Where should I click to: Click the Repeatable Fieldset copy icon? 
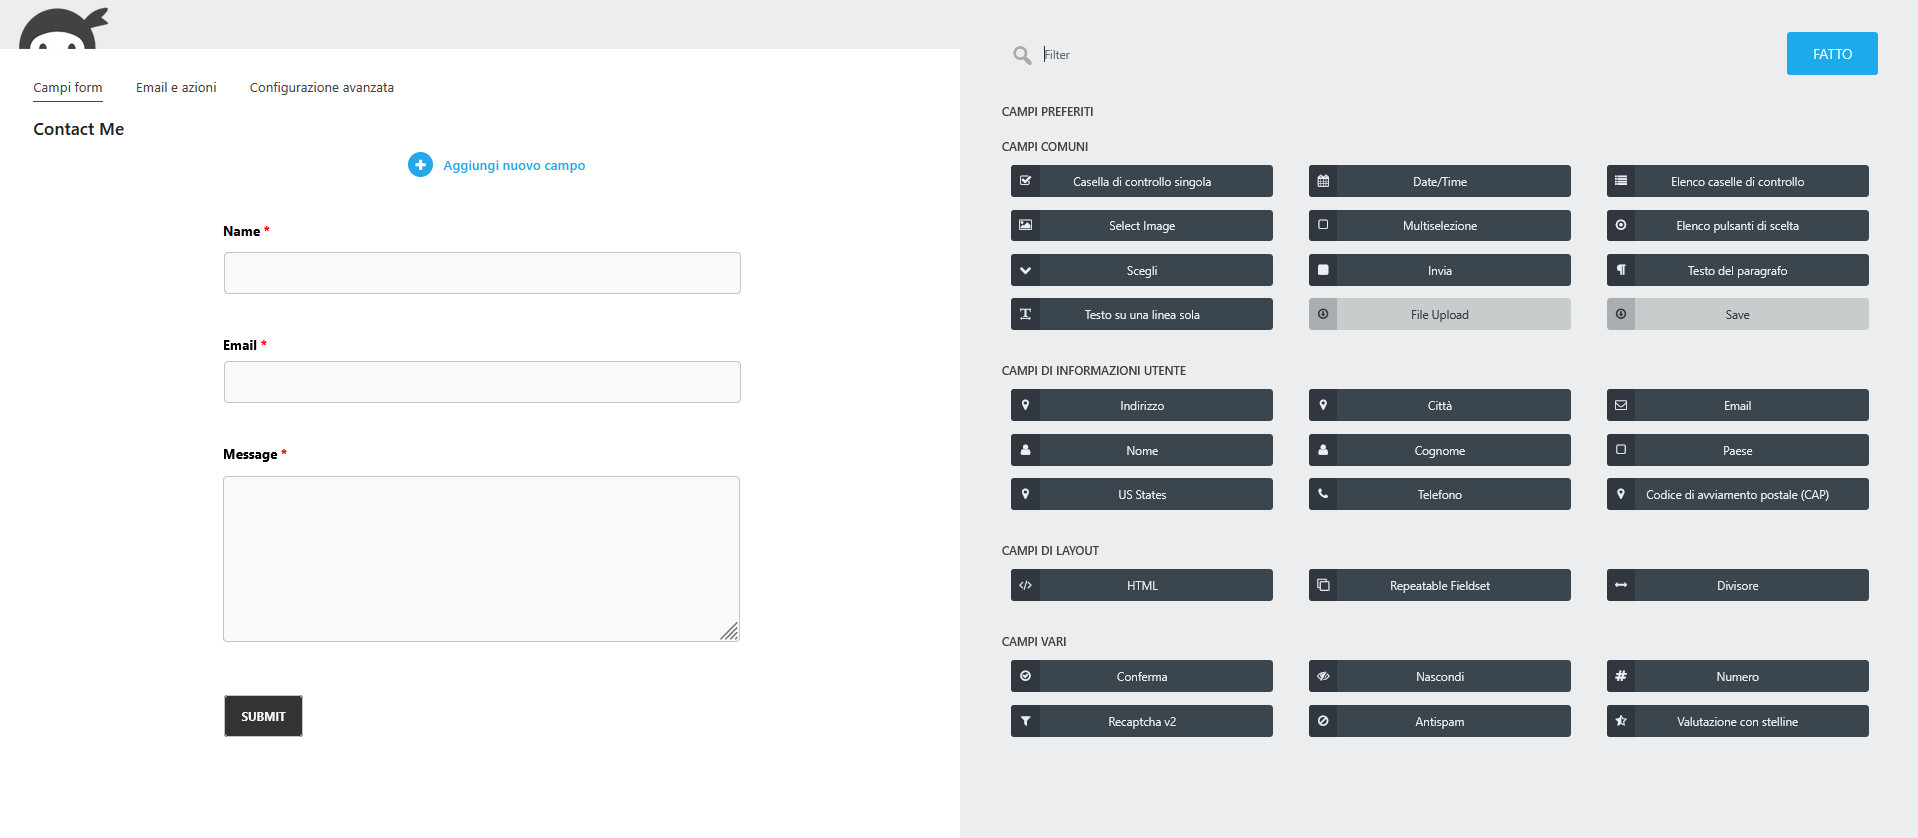[x=1323, y=585]
